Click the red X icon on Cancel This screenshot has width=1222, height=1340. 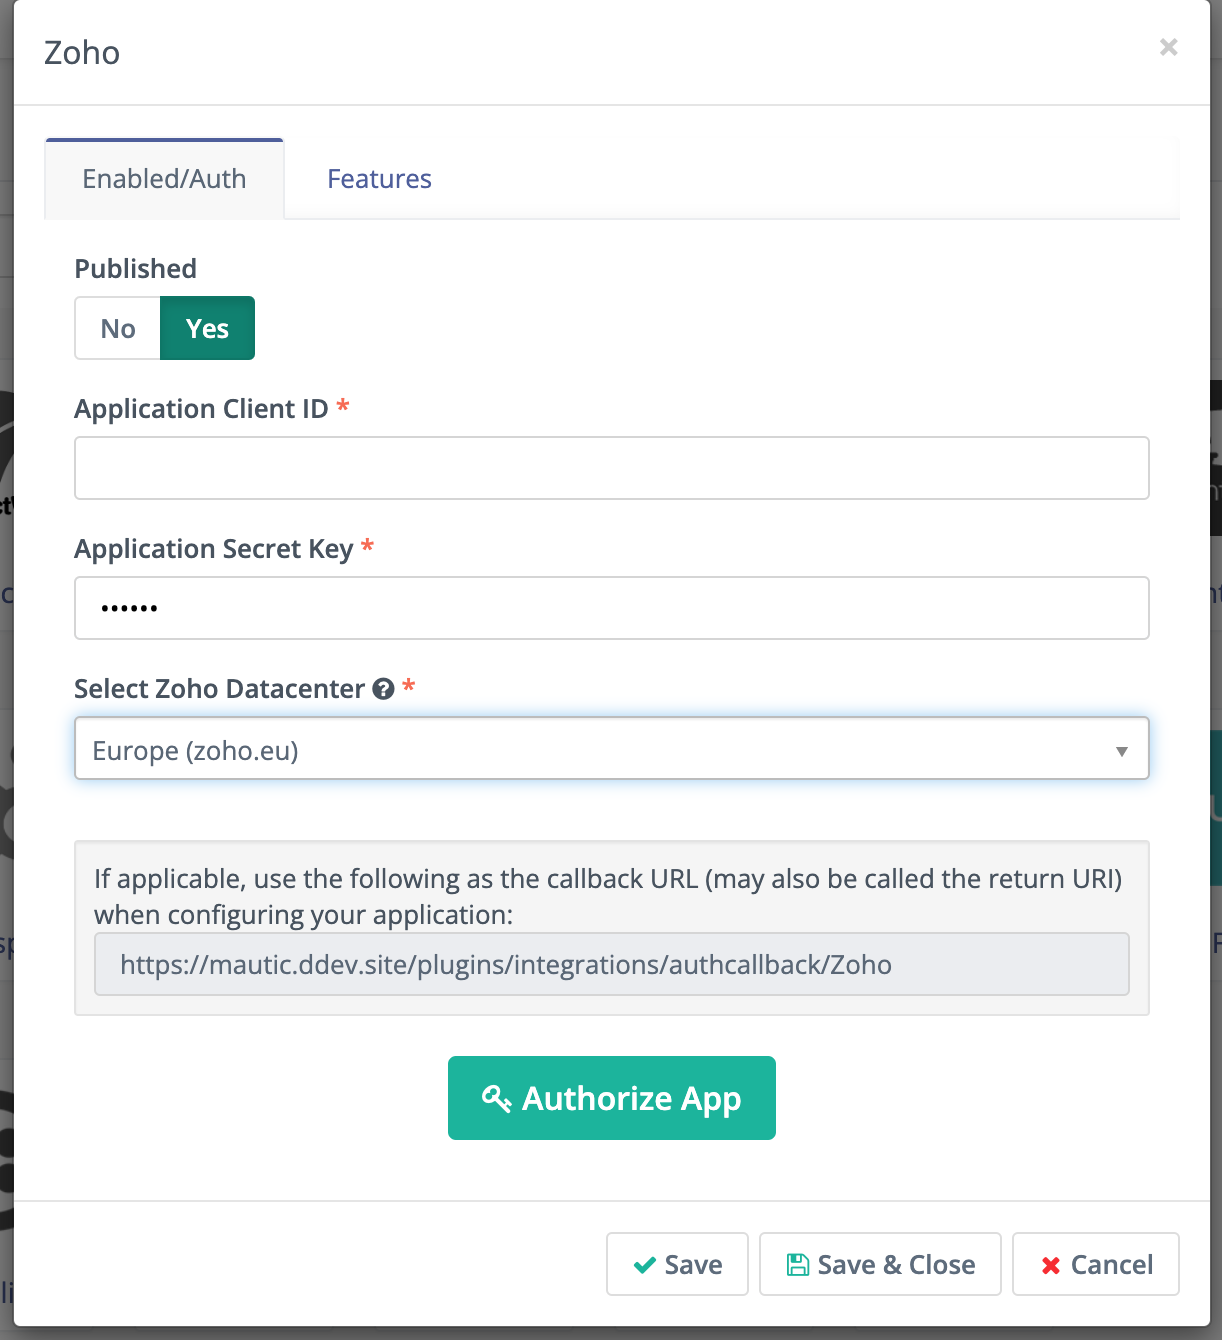click(x=1050, y=1266)
